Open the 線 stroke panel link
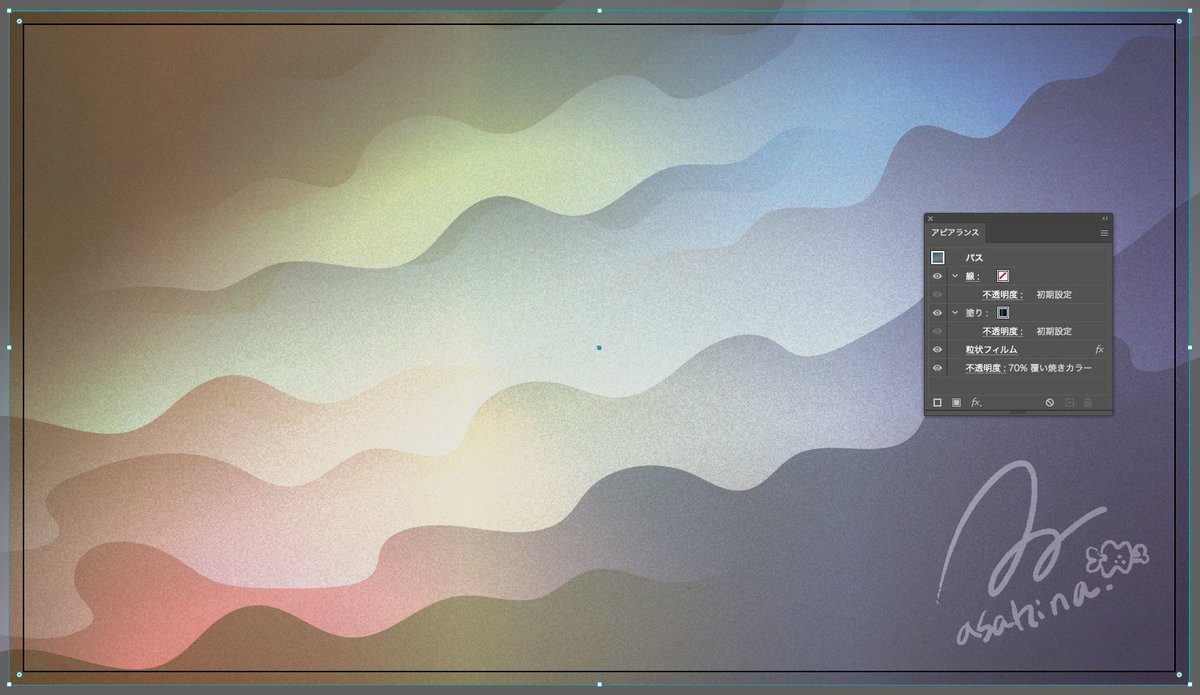Viewport: 1200px width, 695px height. 973,277
